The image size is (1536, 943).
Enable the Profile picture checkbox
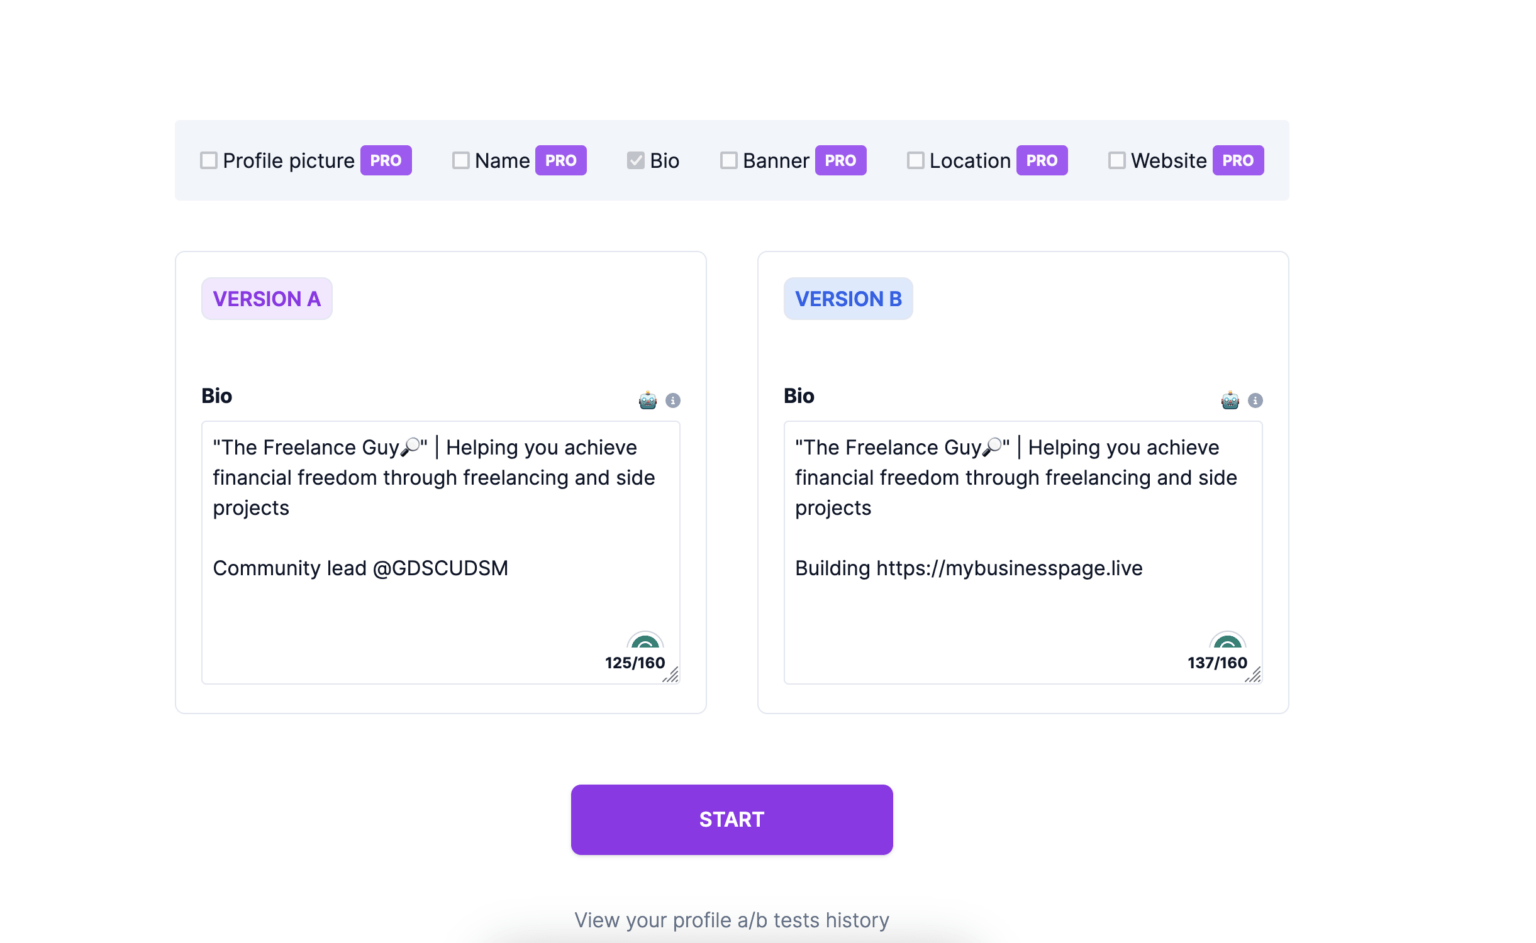(x=208, y=160)
